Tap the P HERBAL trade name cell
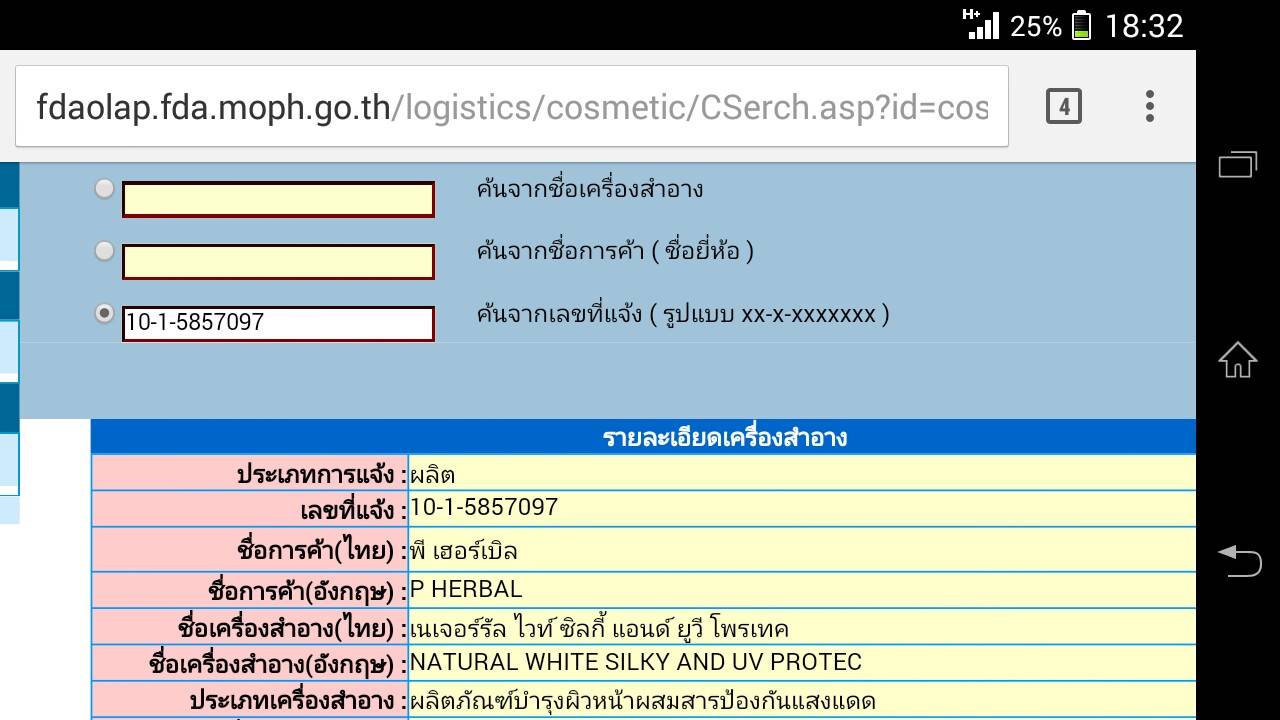Screen dimensions: 1280x720 802,590
